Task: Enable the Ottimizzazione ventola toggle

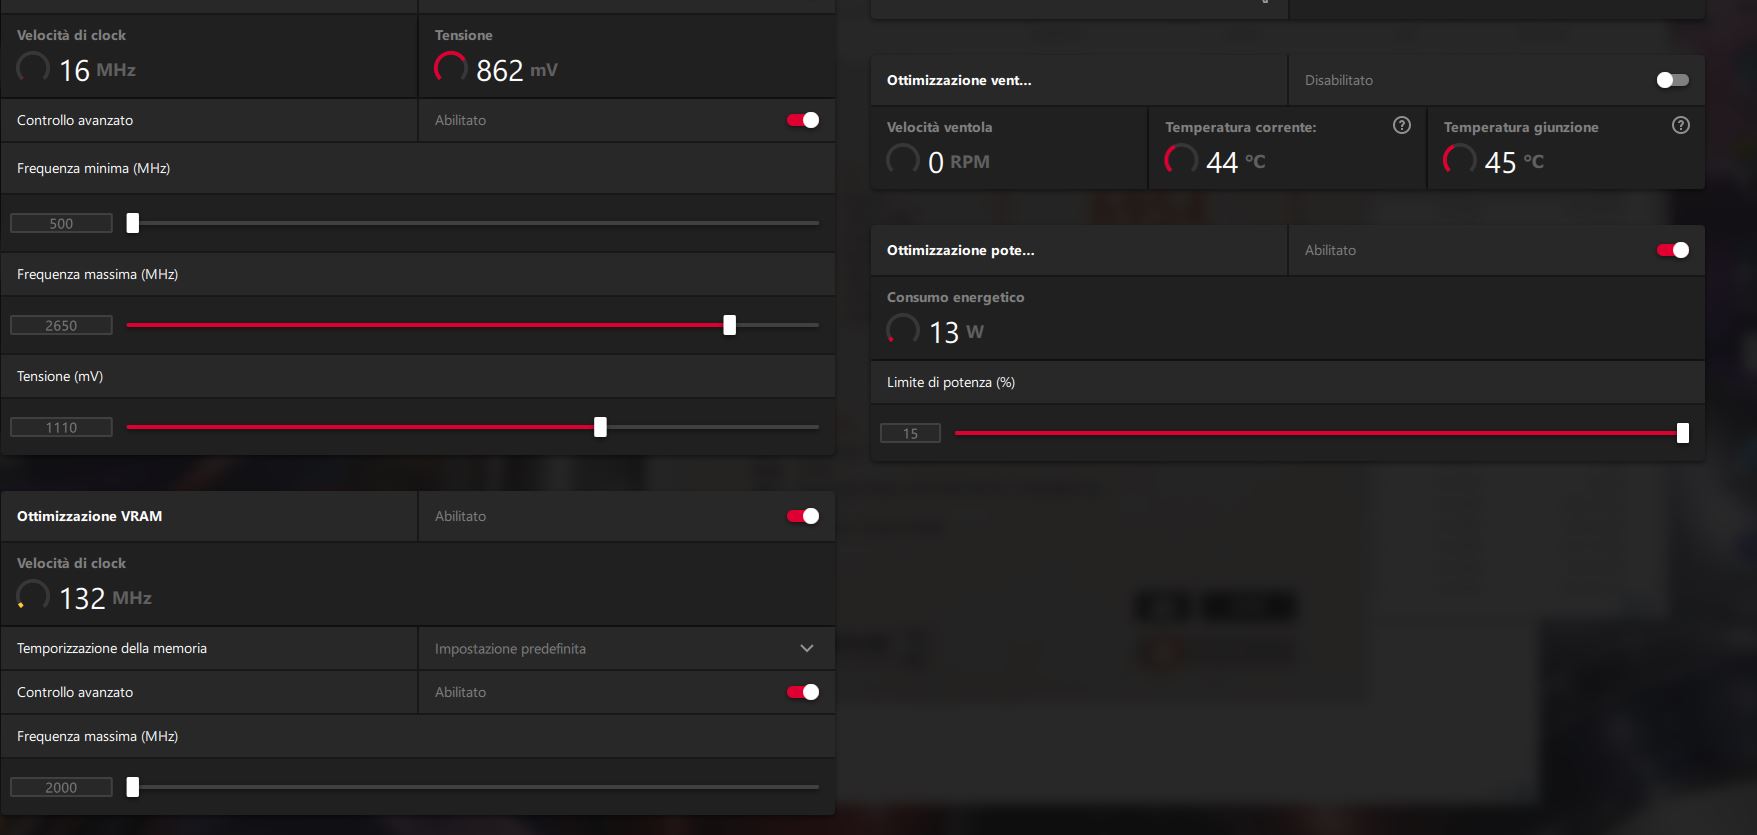Action: 1672,80
